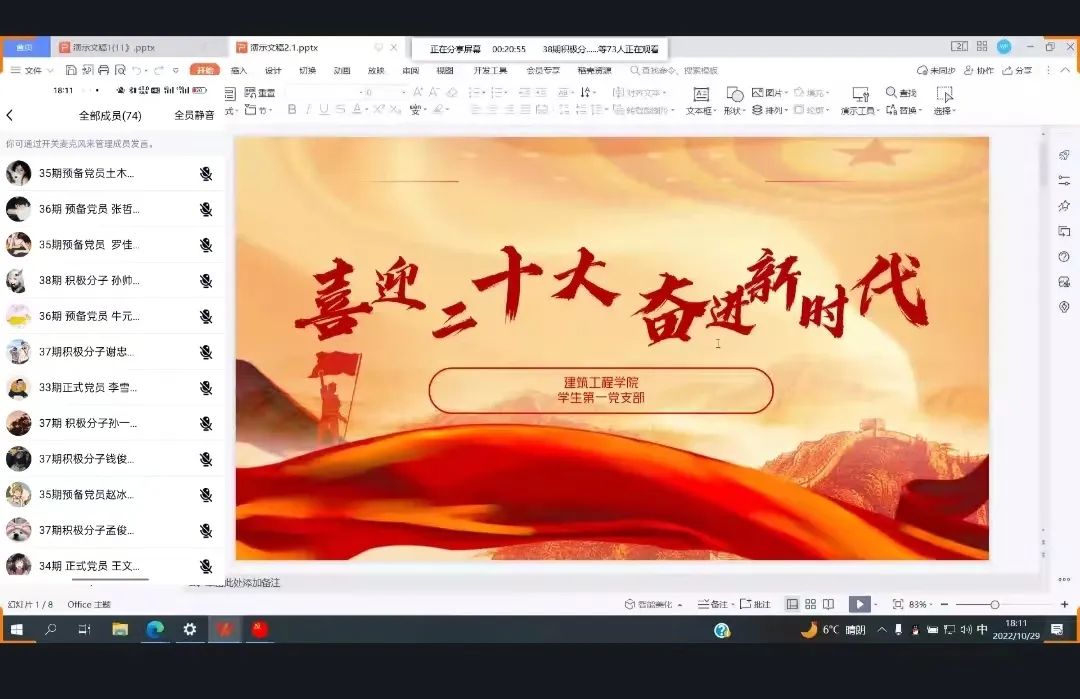Click the 分享 share button
The width and height of the screenshot is (1080, 699).
tap(1017, 70)
